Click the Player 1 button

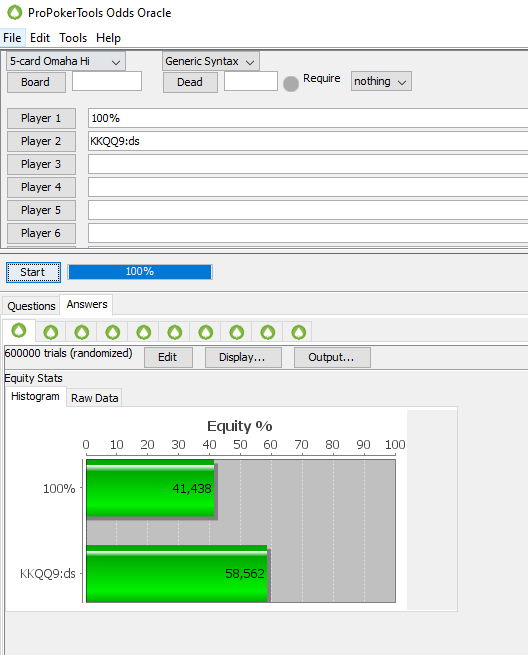tap(41, 118)
